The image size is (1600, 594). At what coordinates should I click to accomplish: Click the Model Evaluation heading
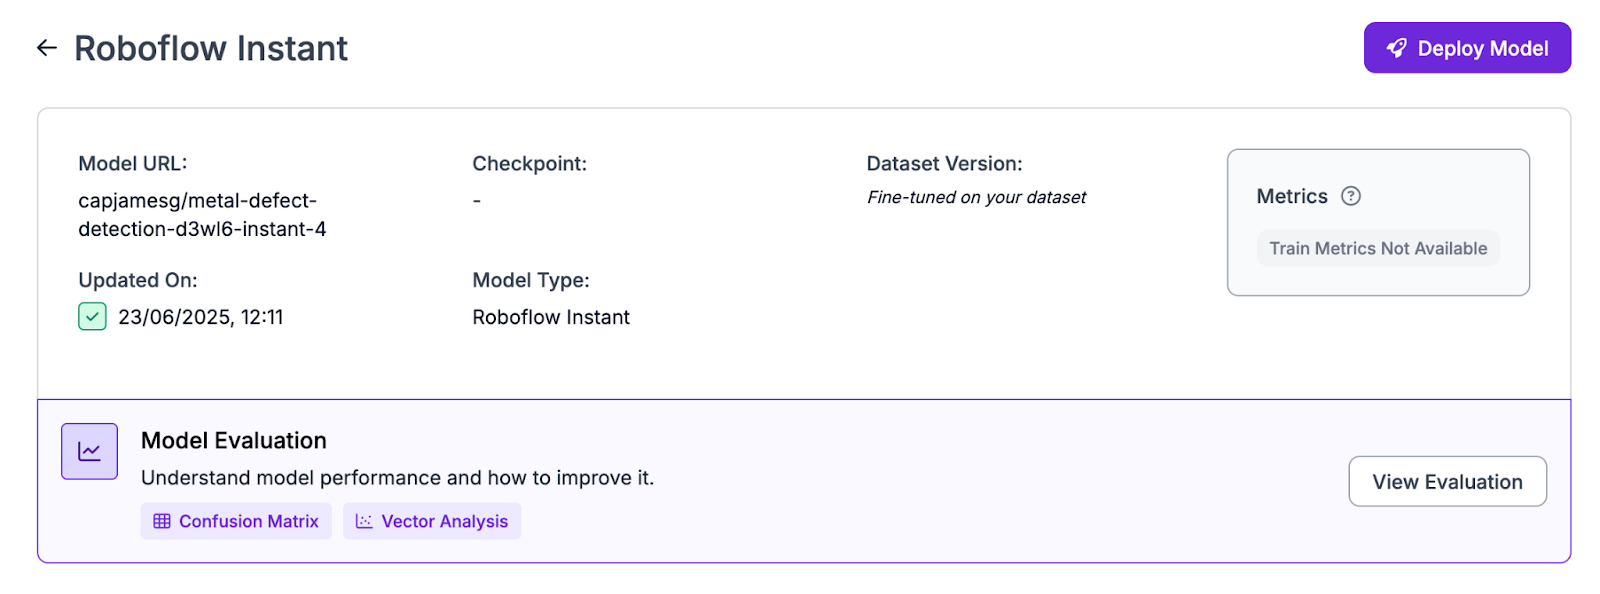[x=234, y=441]
